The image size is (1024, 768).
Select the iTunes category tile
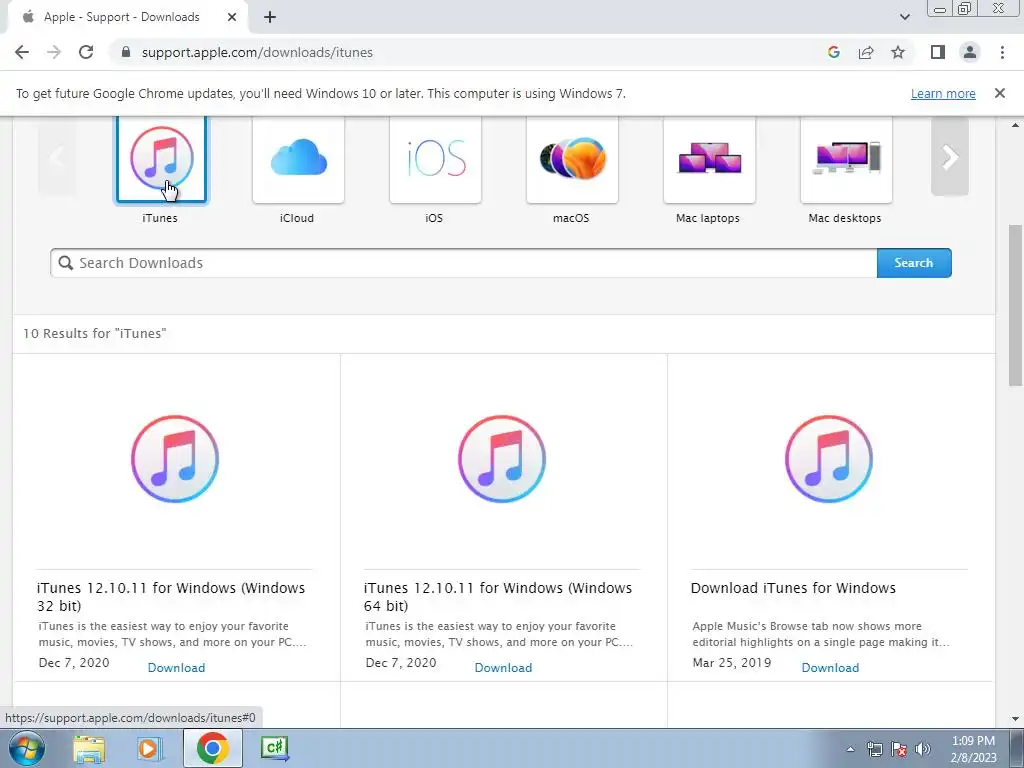coord(161,159)
